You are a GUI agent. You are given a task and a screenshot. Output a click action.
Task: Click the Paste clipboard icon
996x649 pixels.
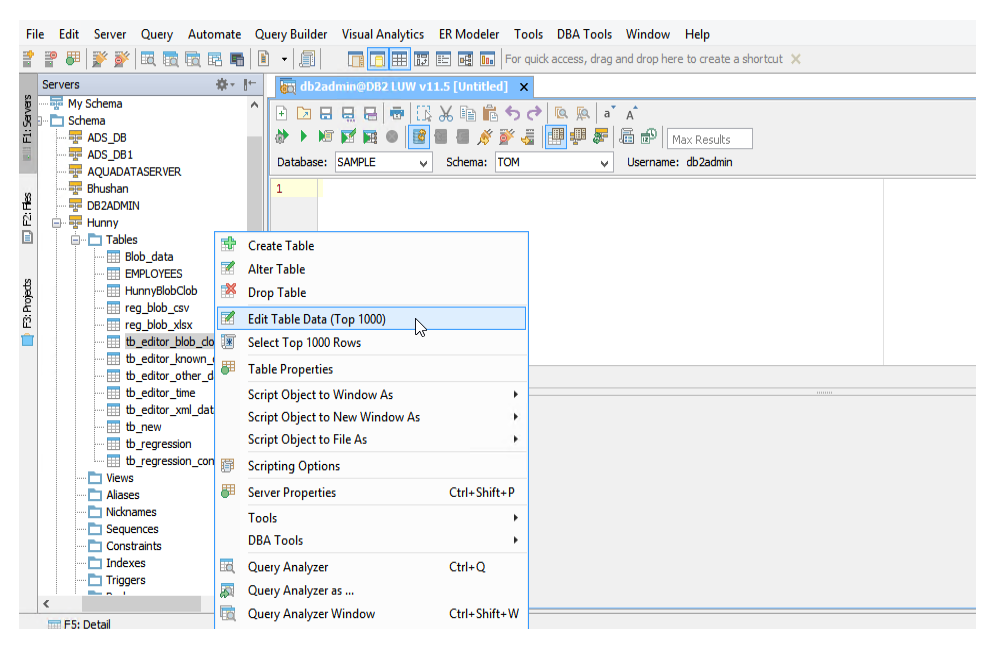(490, 114)
